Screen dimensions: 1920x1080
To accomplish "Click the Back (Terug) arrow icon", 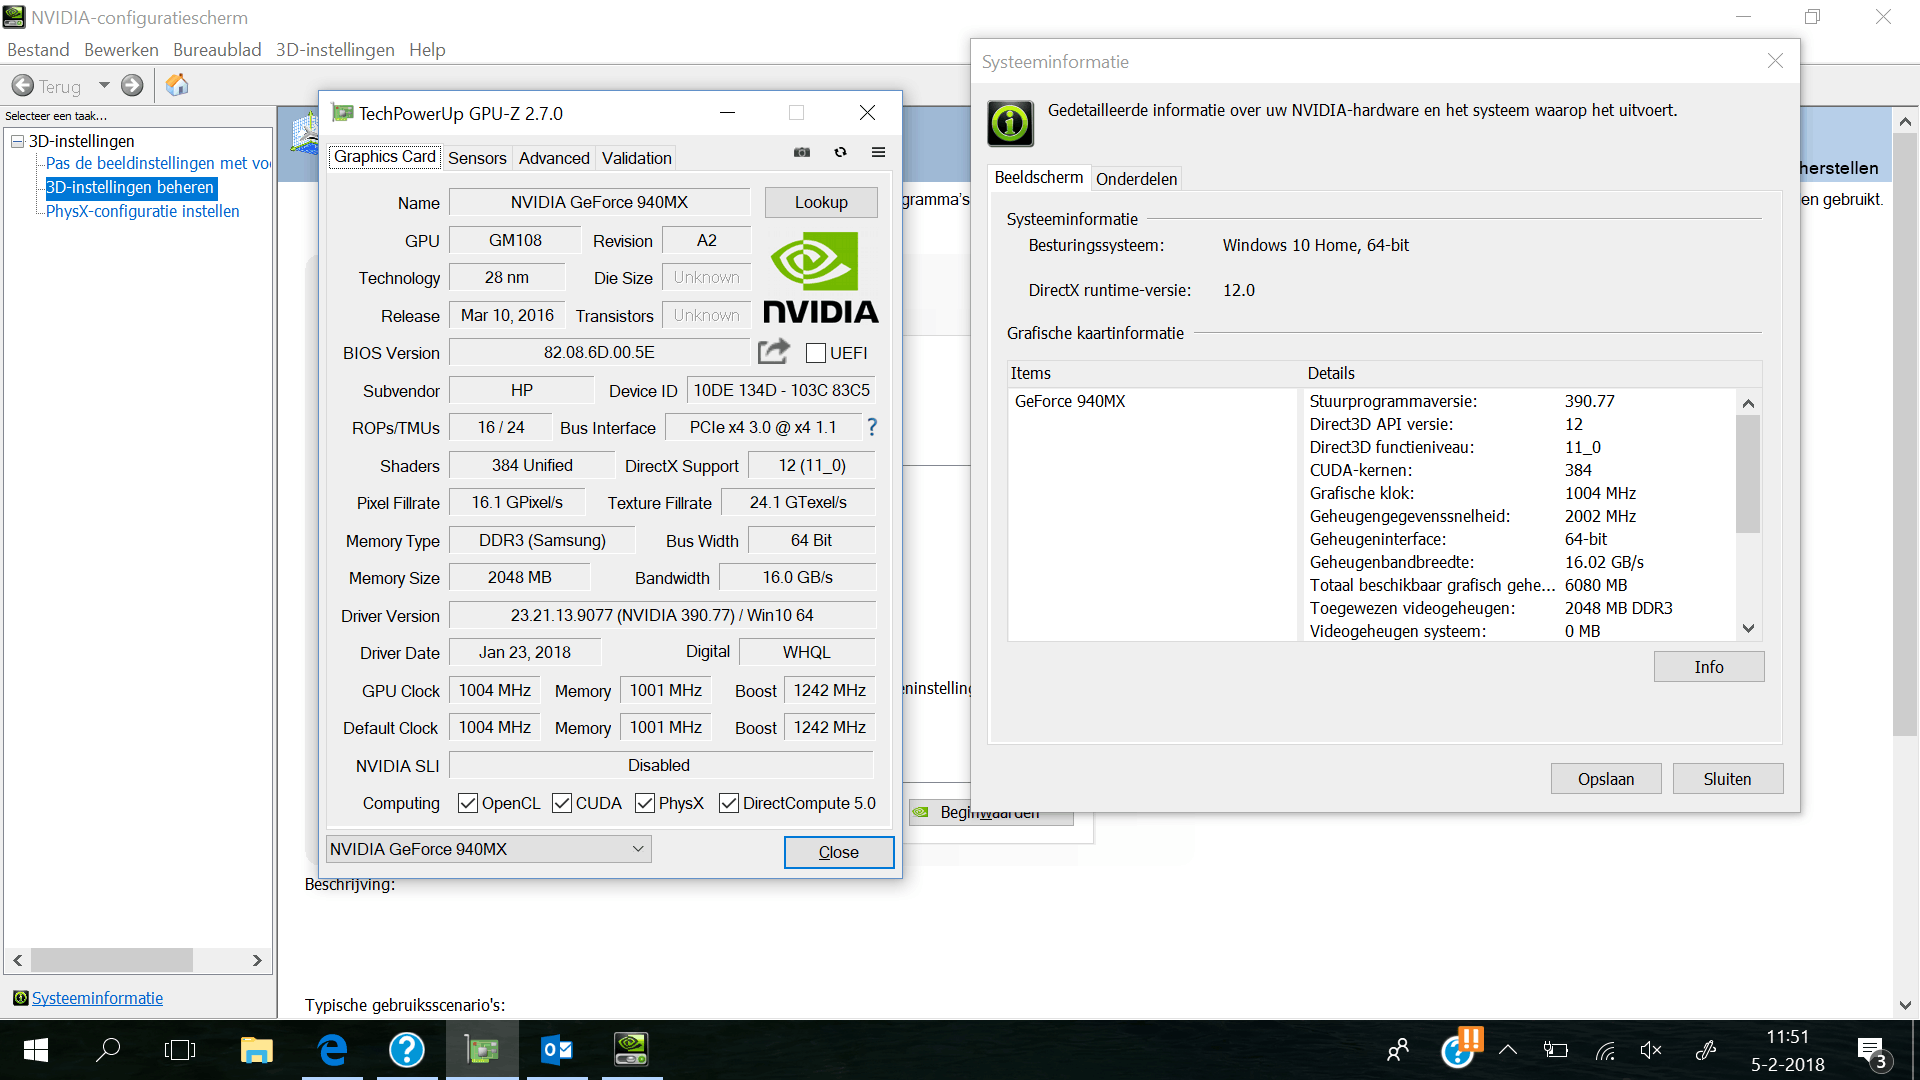I will 23,86.
